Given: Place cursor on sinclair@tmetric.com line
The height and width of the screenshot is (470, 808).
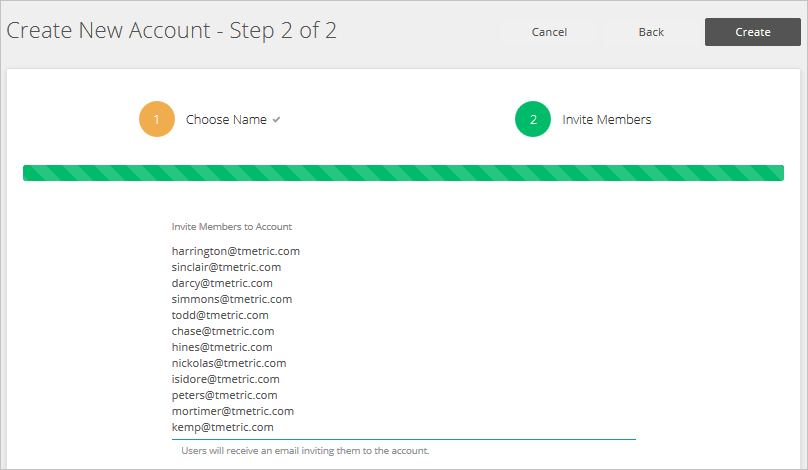Looking at the screenshot, I should [226, 267].
